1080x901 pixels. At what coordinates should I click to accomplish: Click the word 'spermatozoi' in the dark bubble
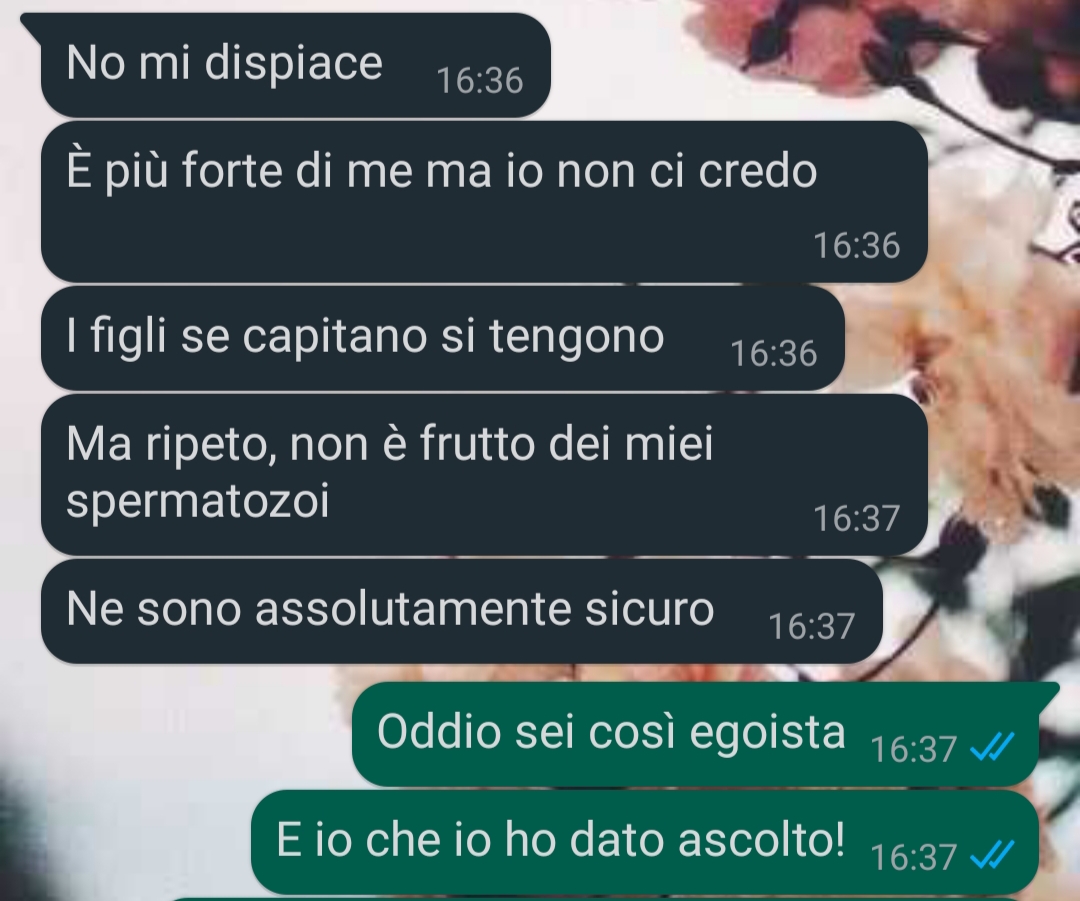coord(198,502)
